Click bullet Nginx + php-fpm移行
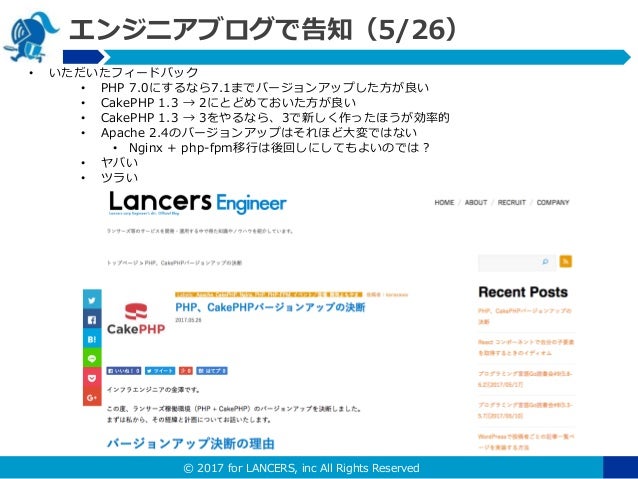The width and height of the screenshot is (638, 479). (x=279, y=147)
